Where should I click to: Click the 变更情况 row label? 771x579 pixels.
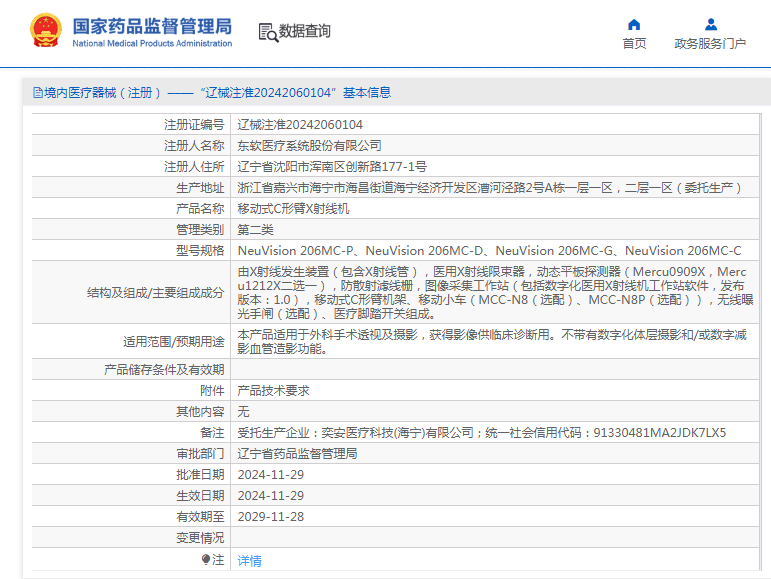click(200, 538)
